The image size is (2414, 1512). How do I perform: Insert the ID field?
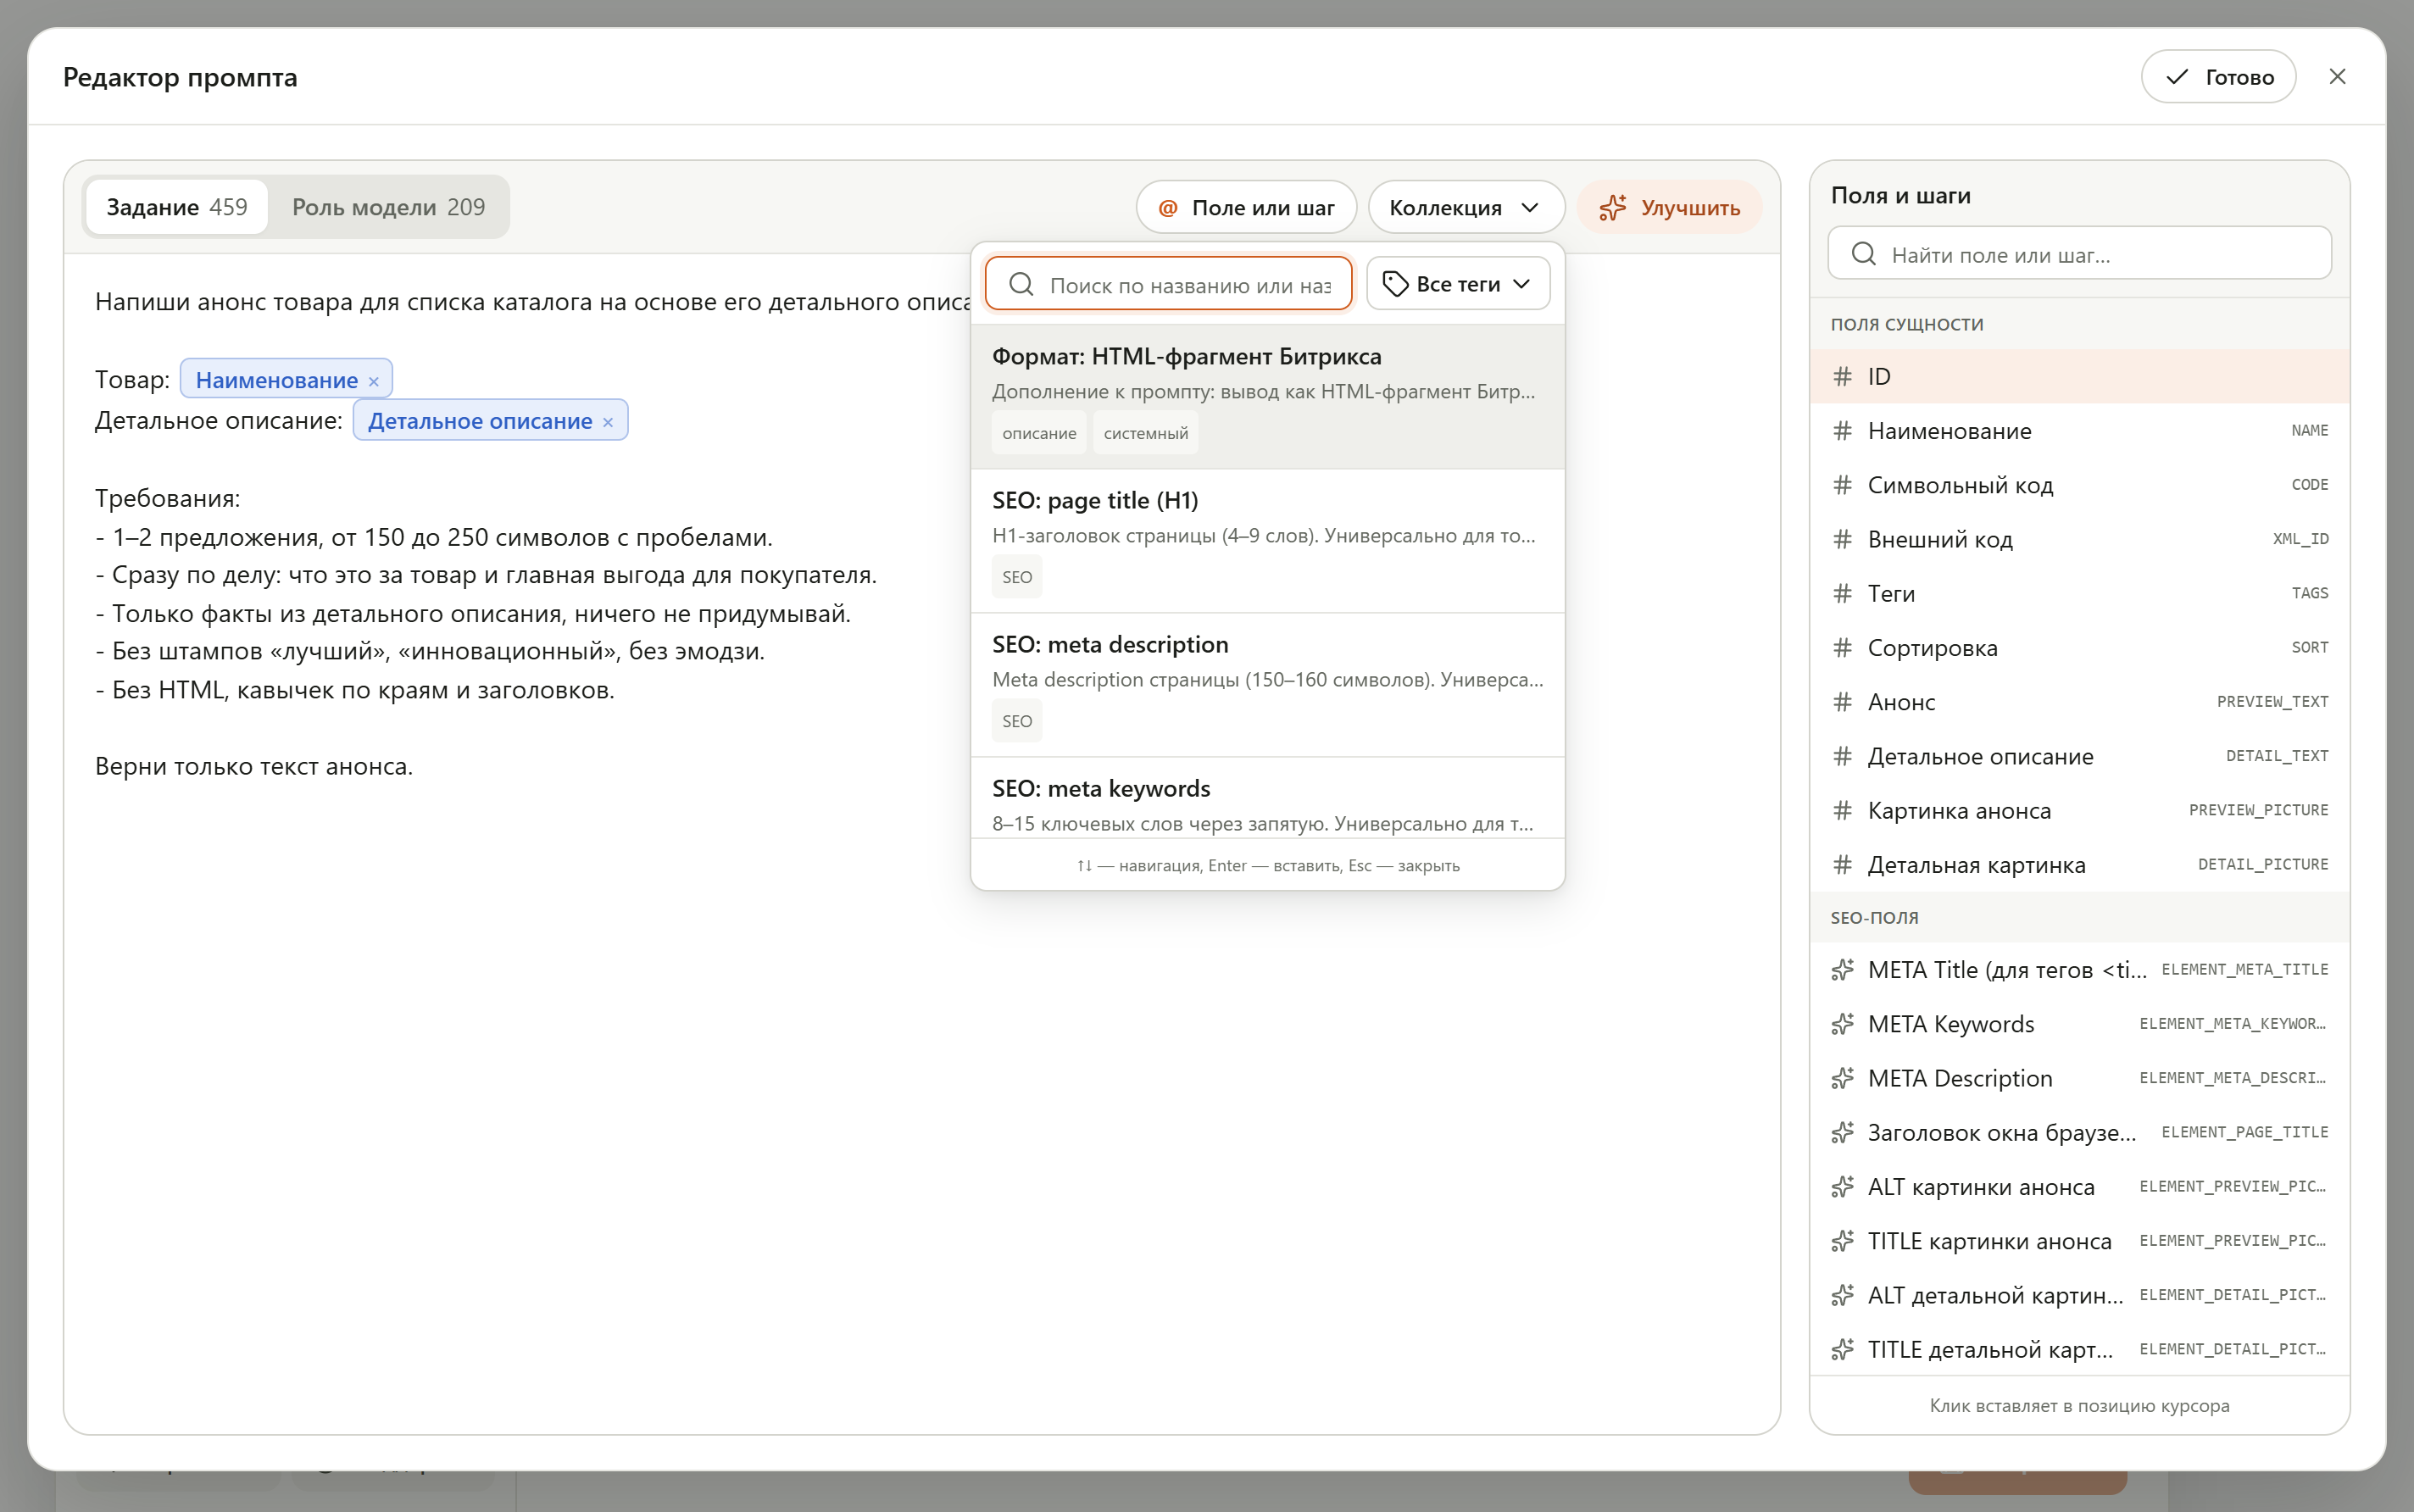pyautogui.click(x=2079, y=376)
